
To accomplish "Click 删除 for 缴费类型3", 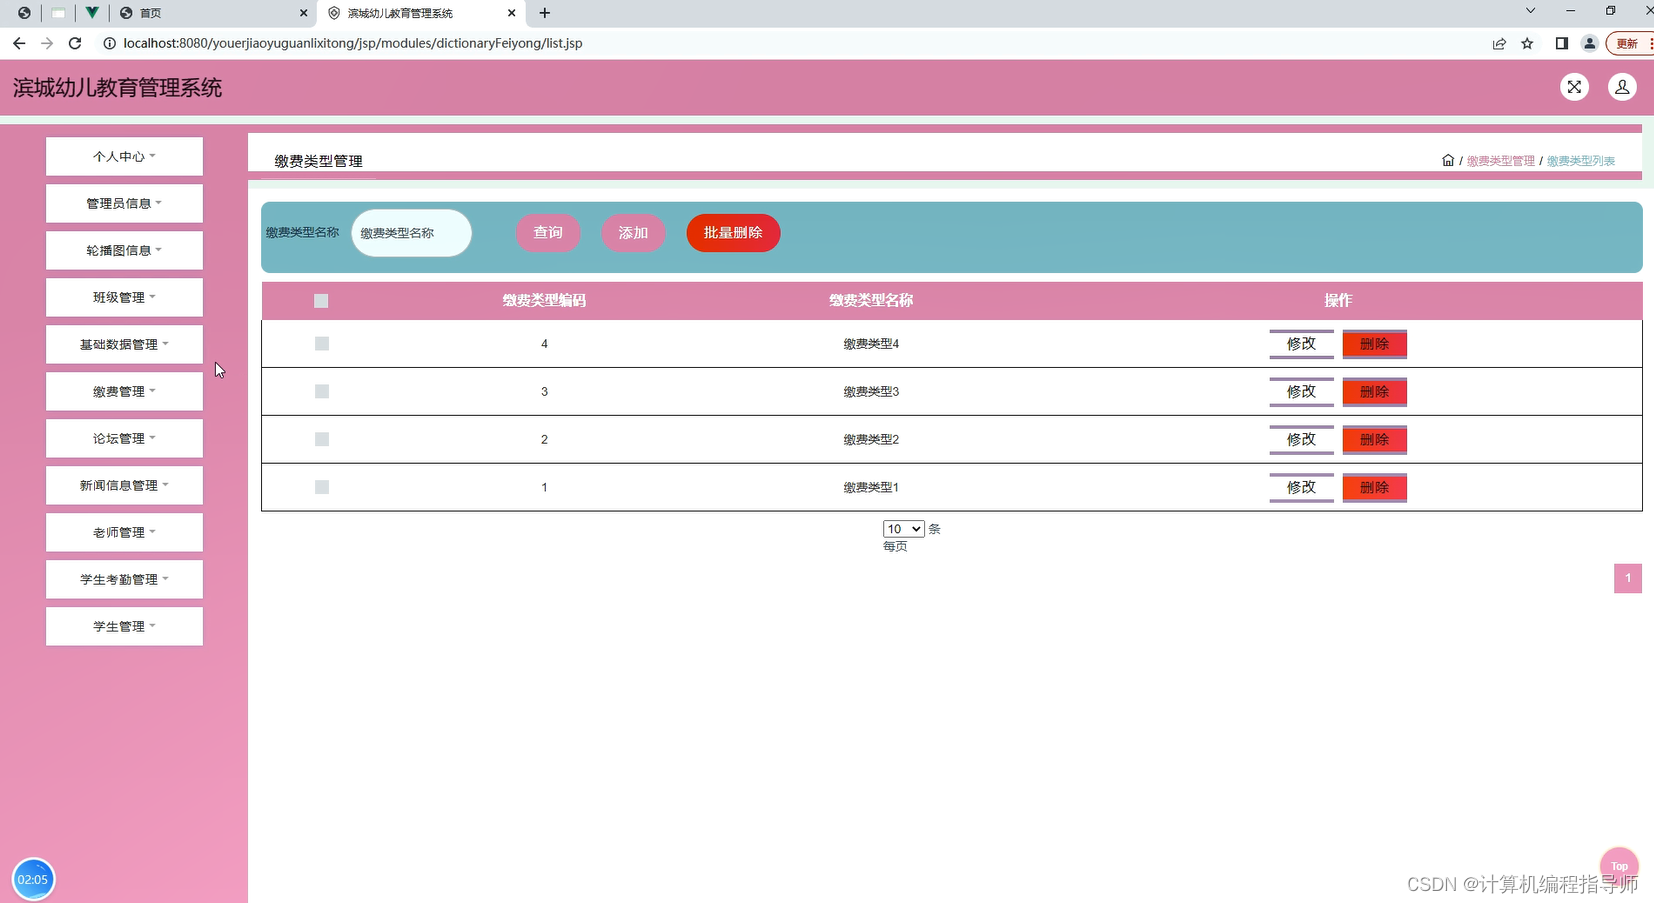I will pos(1375,392).
